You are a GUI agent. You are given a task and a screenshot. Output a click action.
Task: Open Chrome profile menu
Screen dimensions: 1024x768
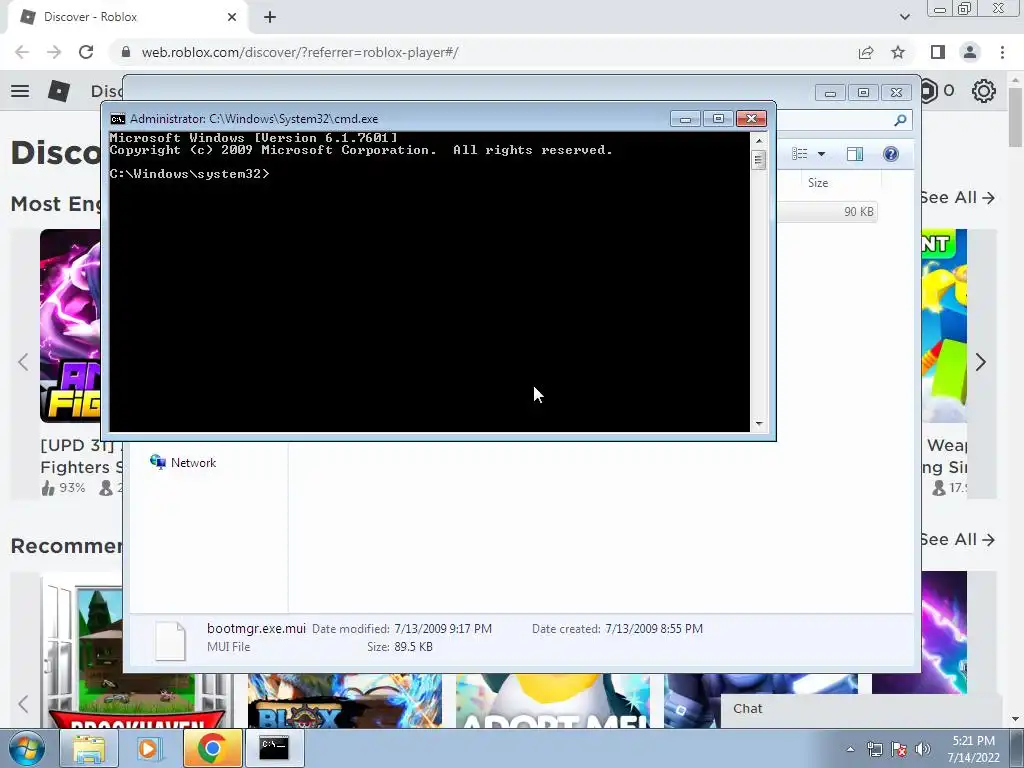[970, 52]
